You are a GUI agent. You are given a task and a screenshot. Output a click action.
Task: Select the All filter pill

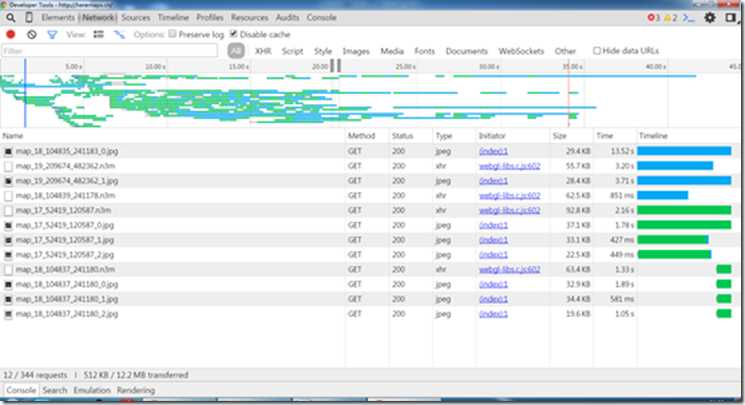[236, 51]
